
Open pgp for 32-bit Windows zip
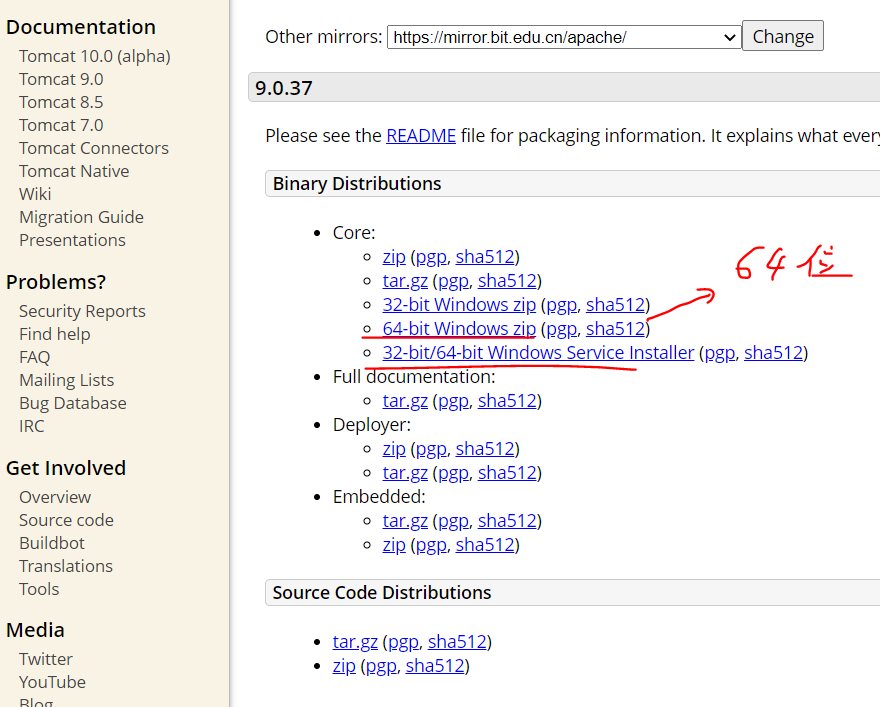point(561,305)
